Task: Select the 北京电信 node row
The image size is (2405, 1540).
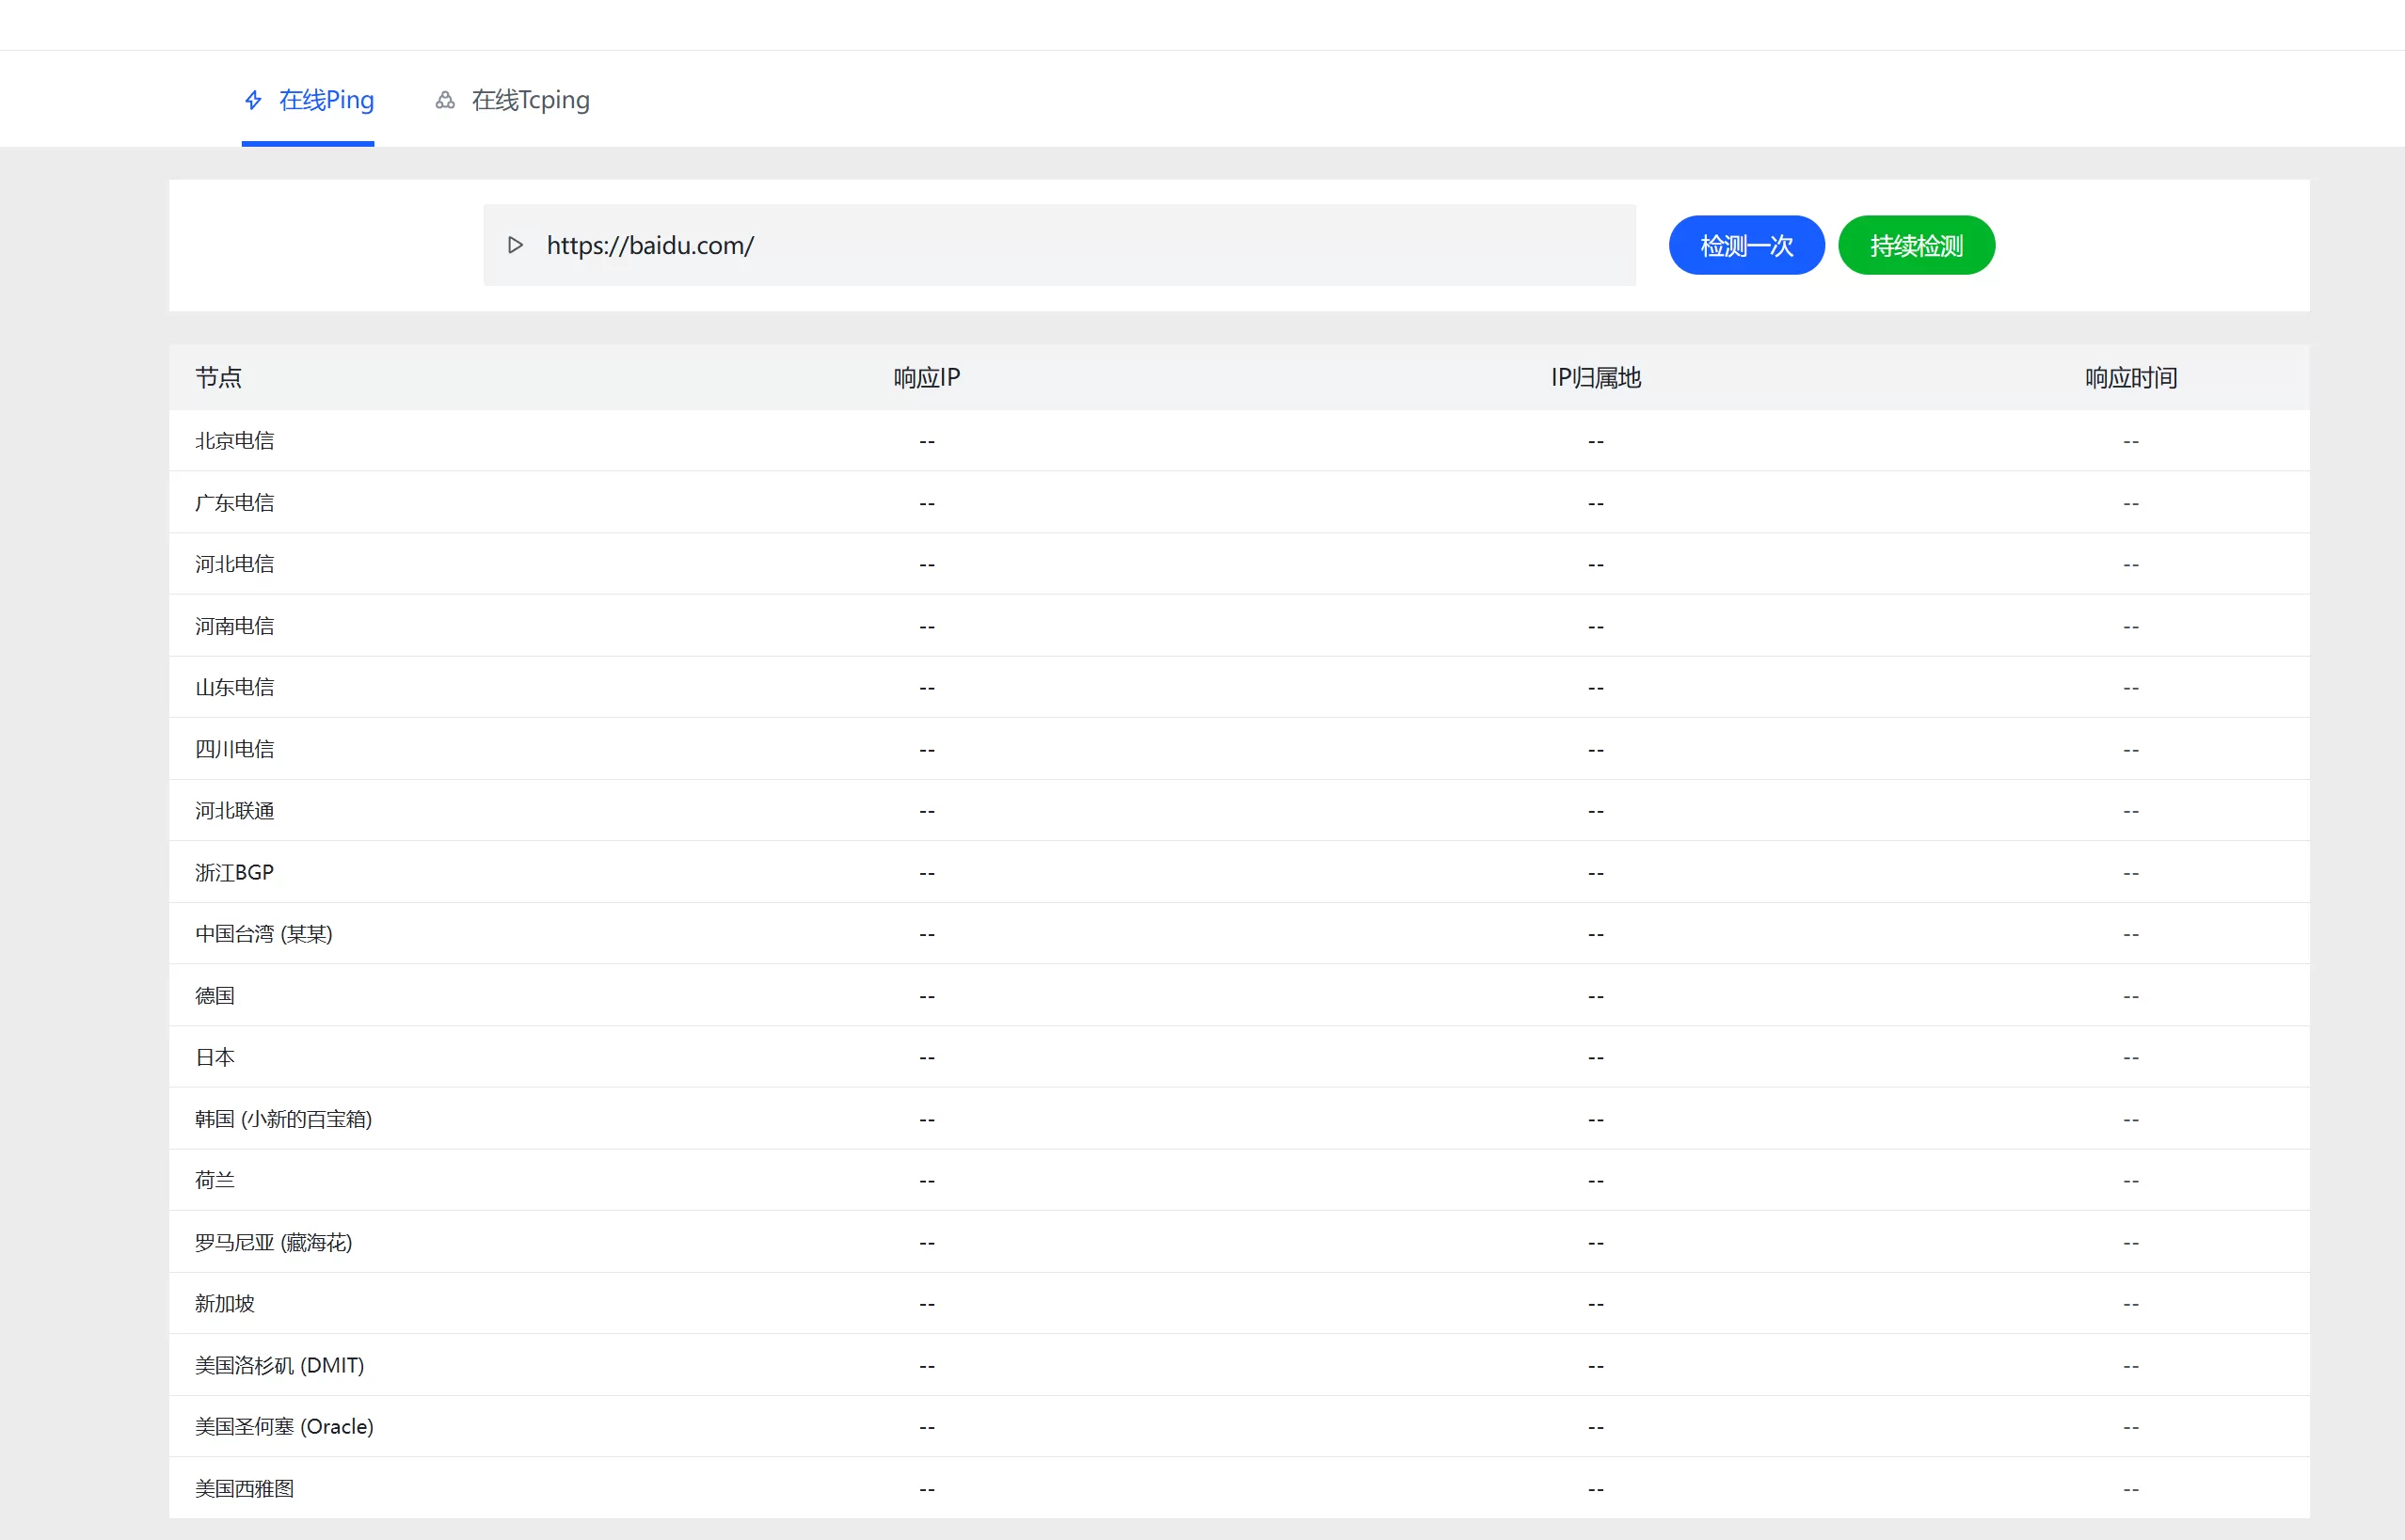Action: click(234, 441)
